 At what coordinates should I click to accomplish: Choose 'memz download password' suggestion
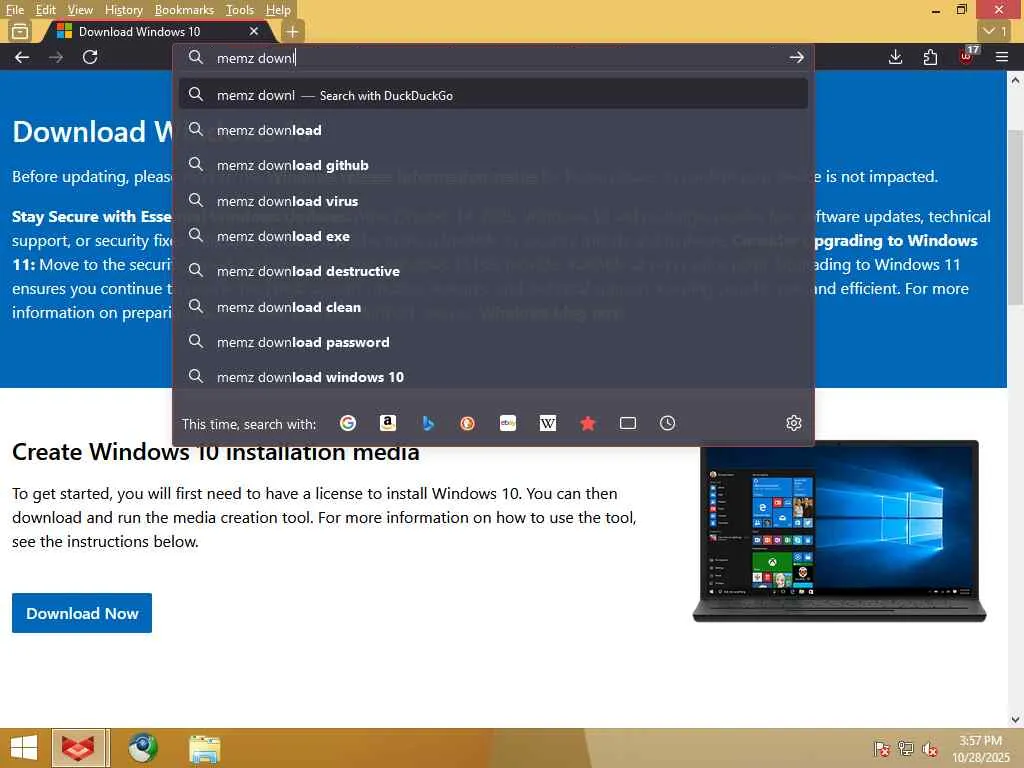pyautogui.click(x=493, y=342)
